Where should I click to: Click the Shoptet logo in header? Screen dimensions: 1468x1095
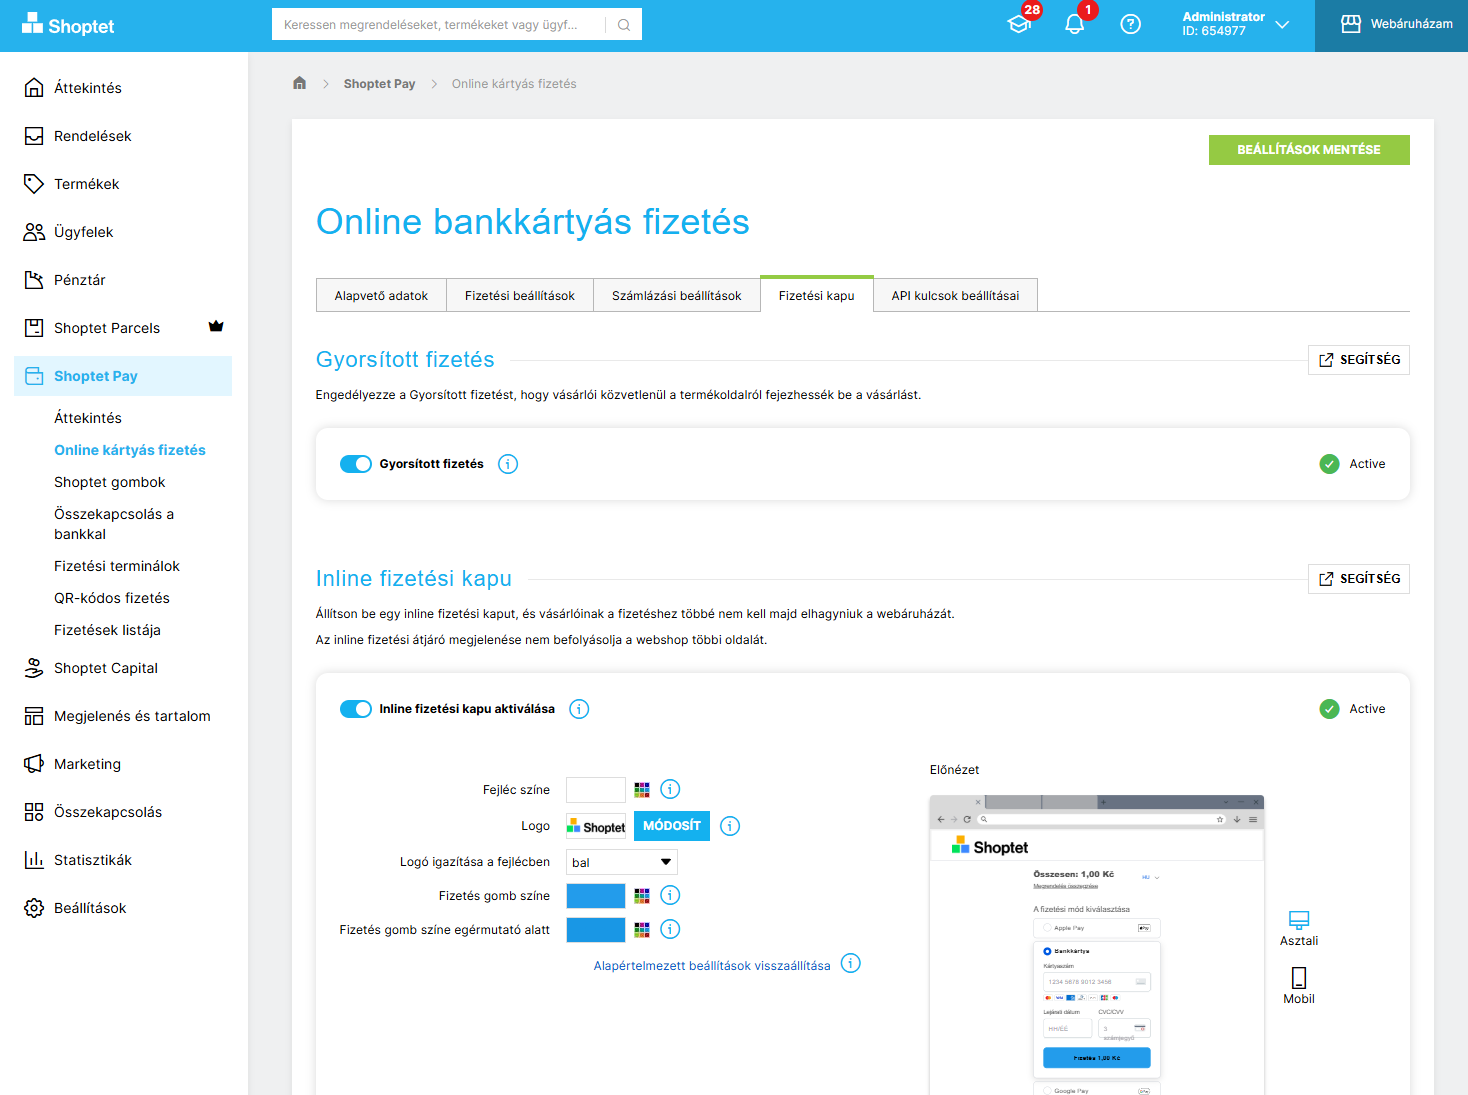pyautogui.click(x=68, y=25)
